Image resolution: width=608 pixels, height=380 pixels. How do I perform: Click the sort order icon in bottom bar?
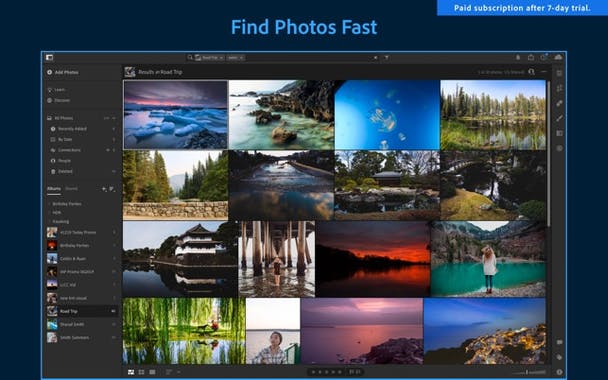pos(169,372)
